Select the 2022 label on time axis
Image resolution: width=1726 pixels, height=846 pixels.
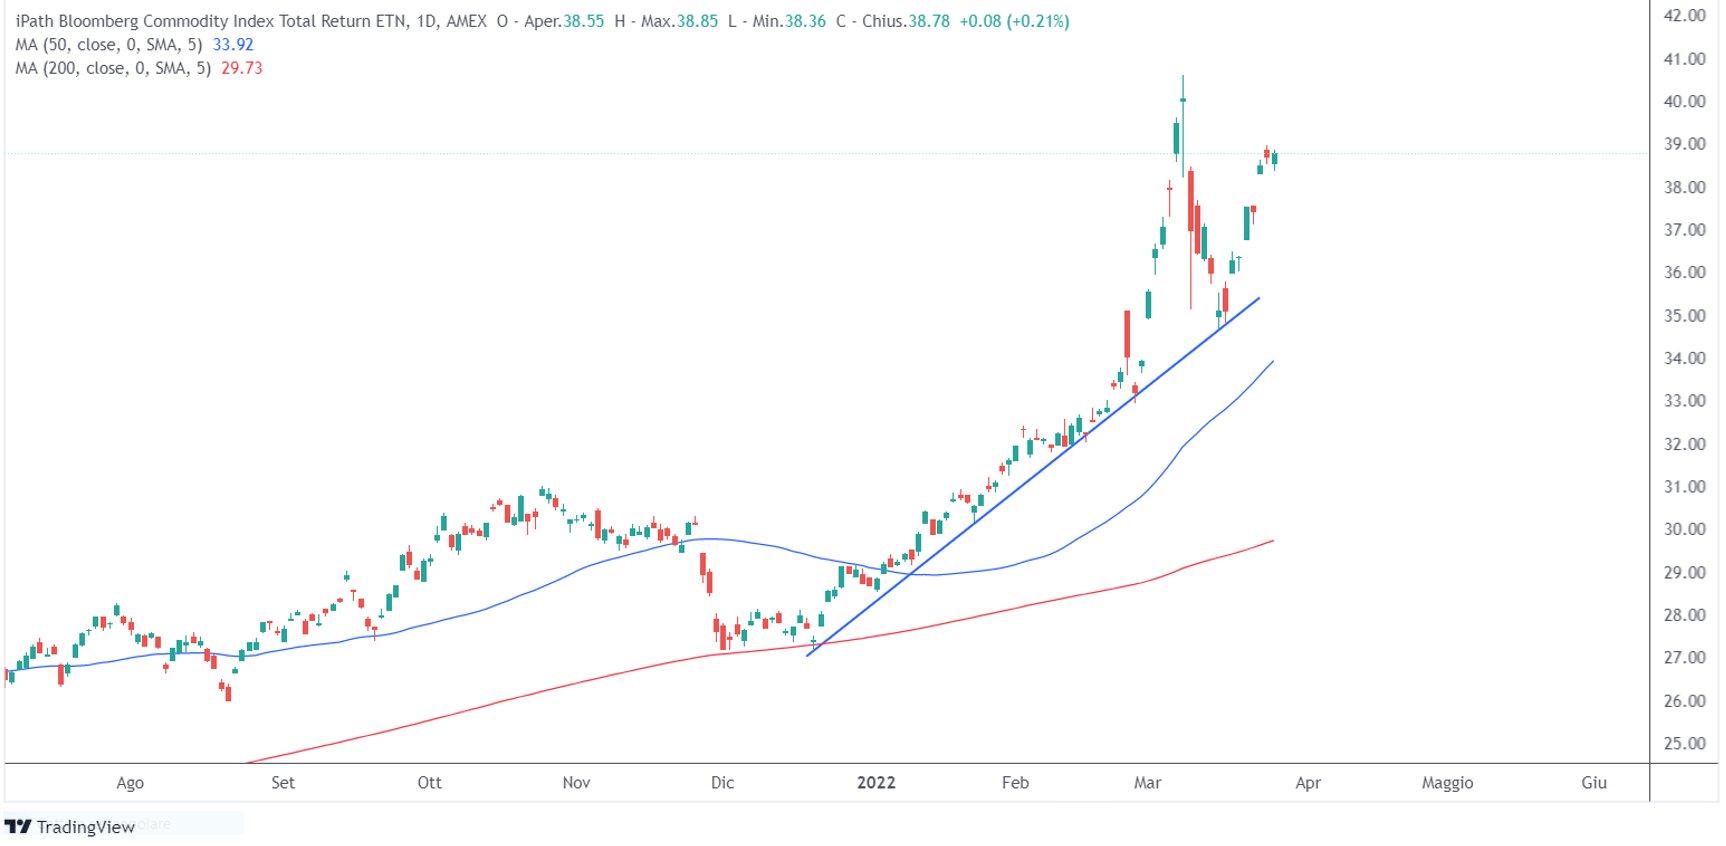[x=876, y=783]
